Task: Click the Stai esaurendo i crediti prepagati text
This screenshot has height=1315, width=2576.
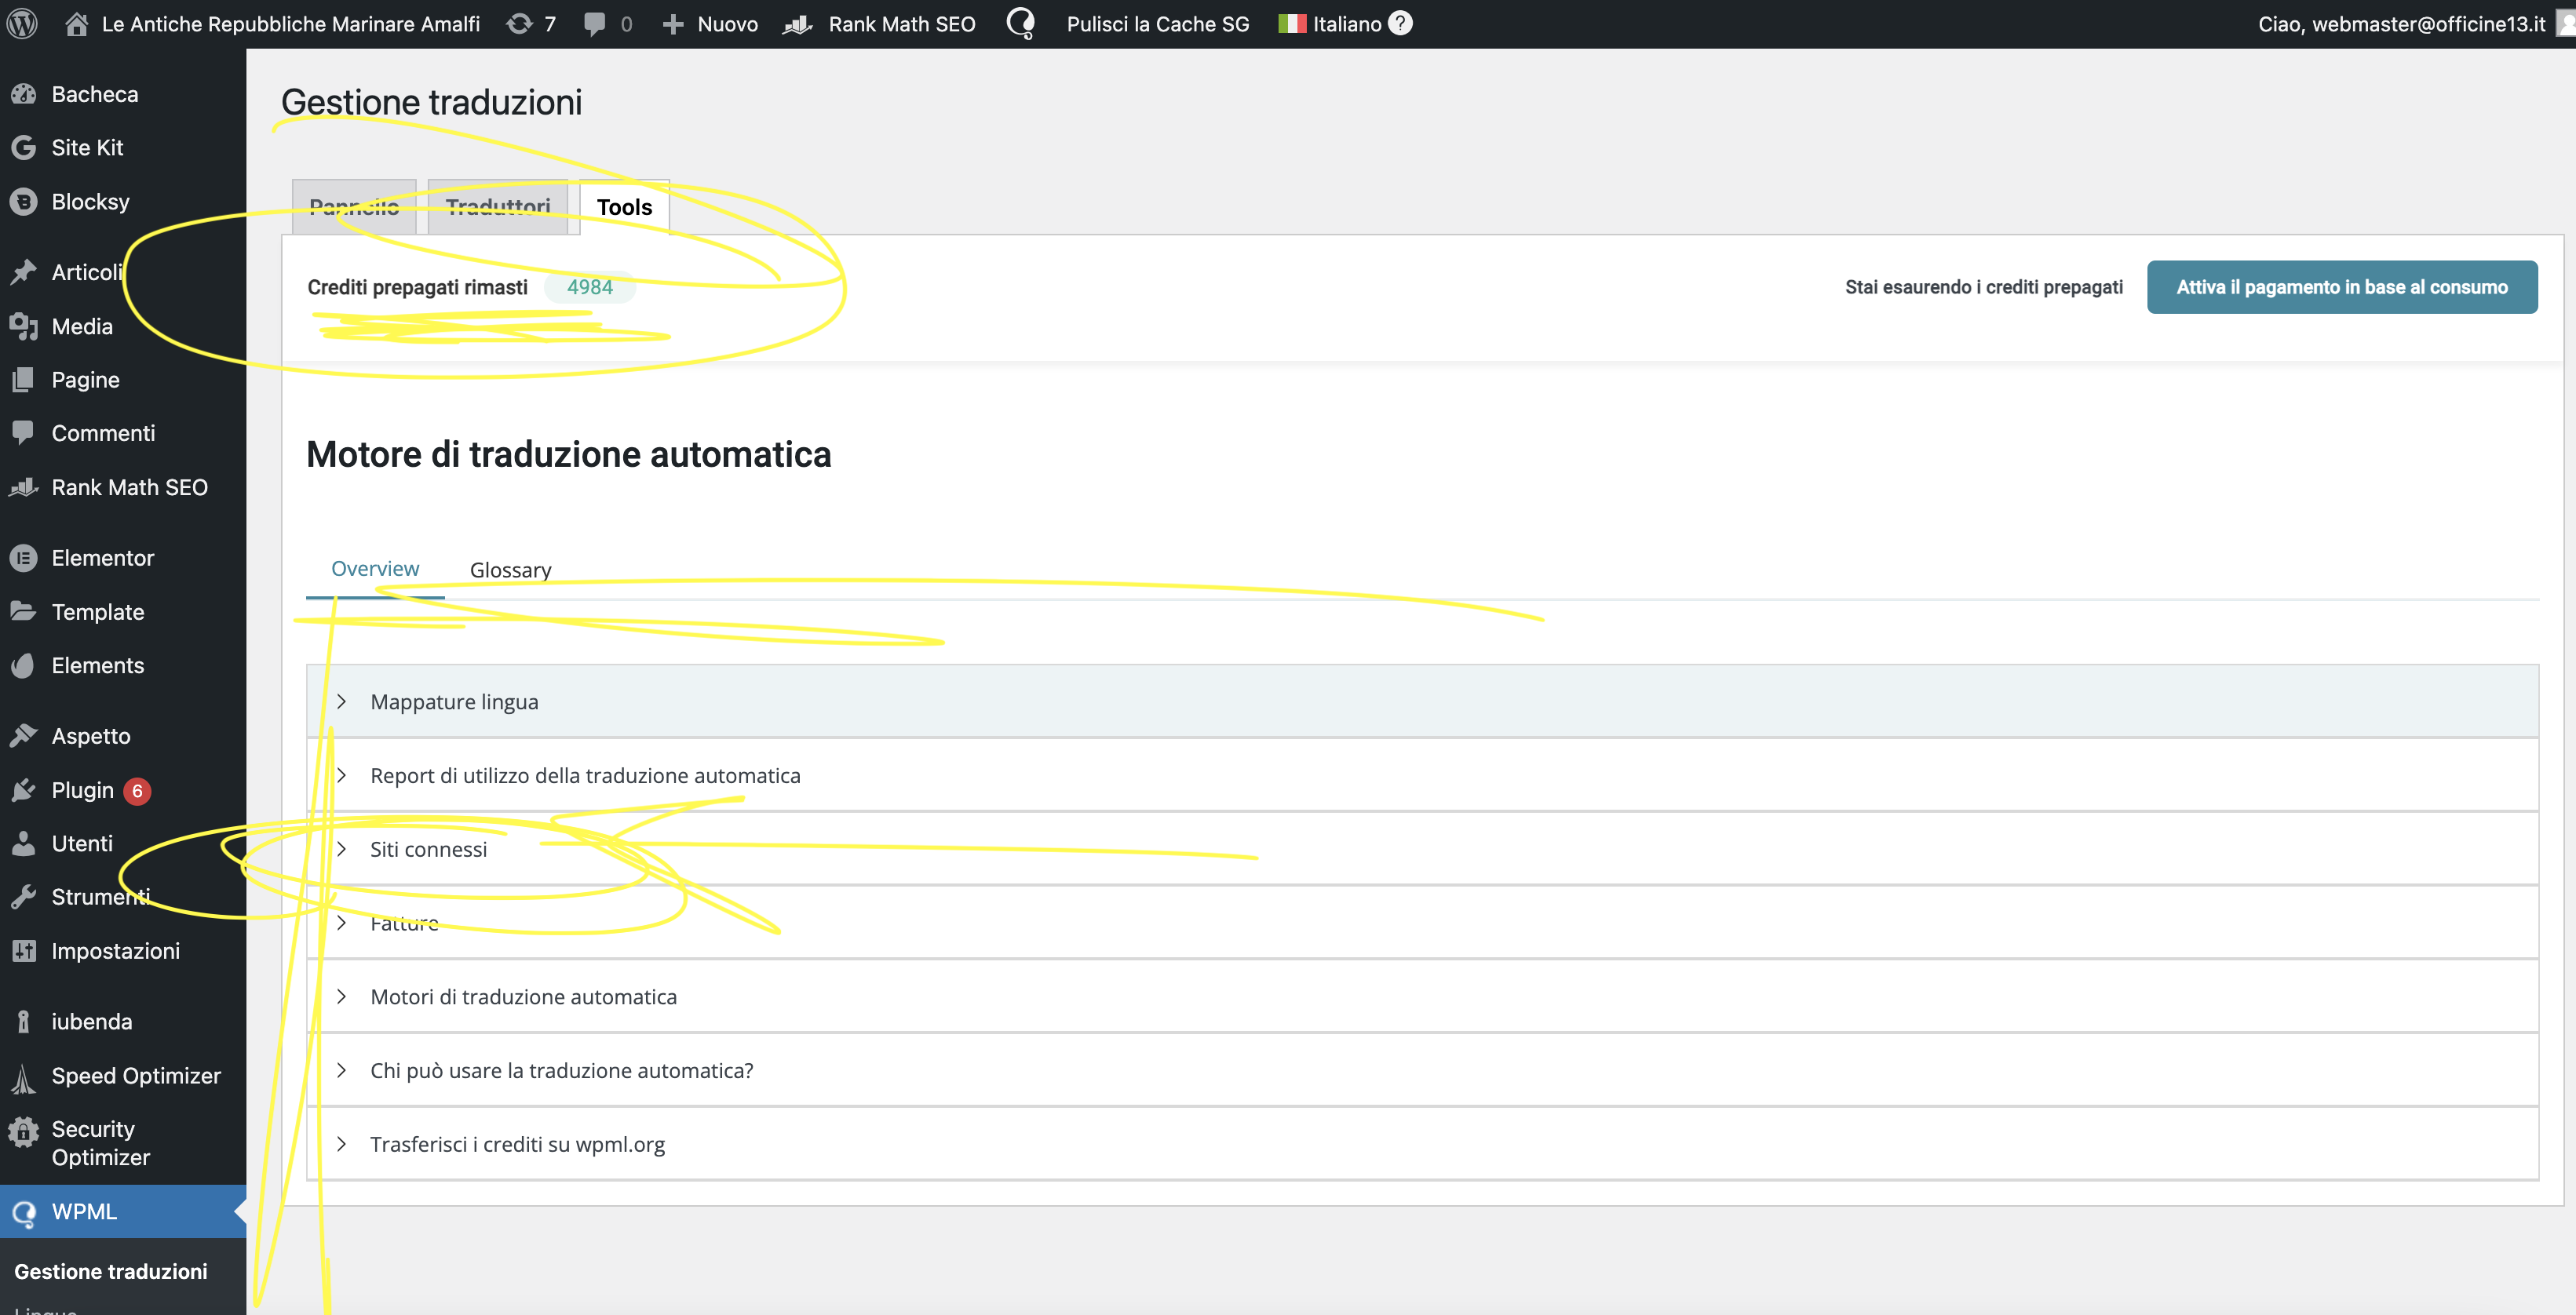Action: (1984, 287)
